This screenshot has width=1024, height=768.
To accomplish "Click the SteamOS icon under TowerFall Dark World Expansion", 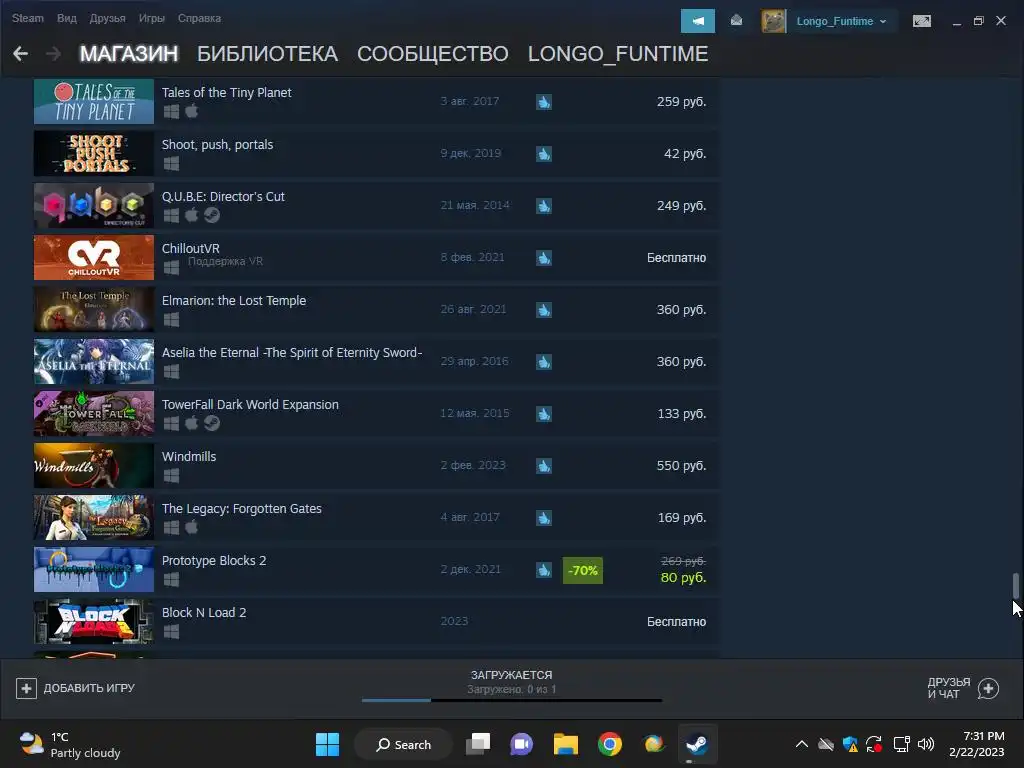I will [x=212, y=423].
